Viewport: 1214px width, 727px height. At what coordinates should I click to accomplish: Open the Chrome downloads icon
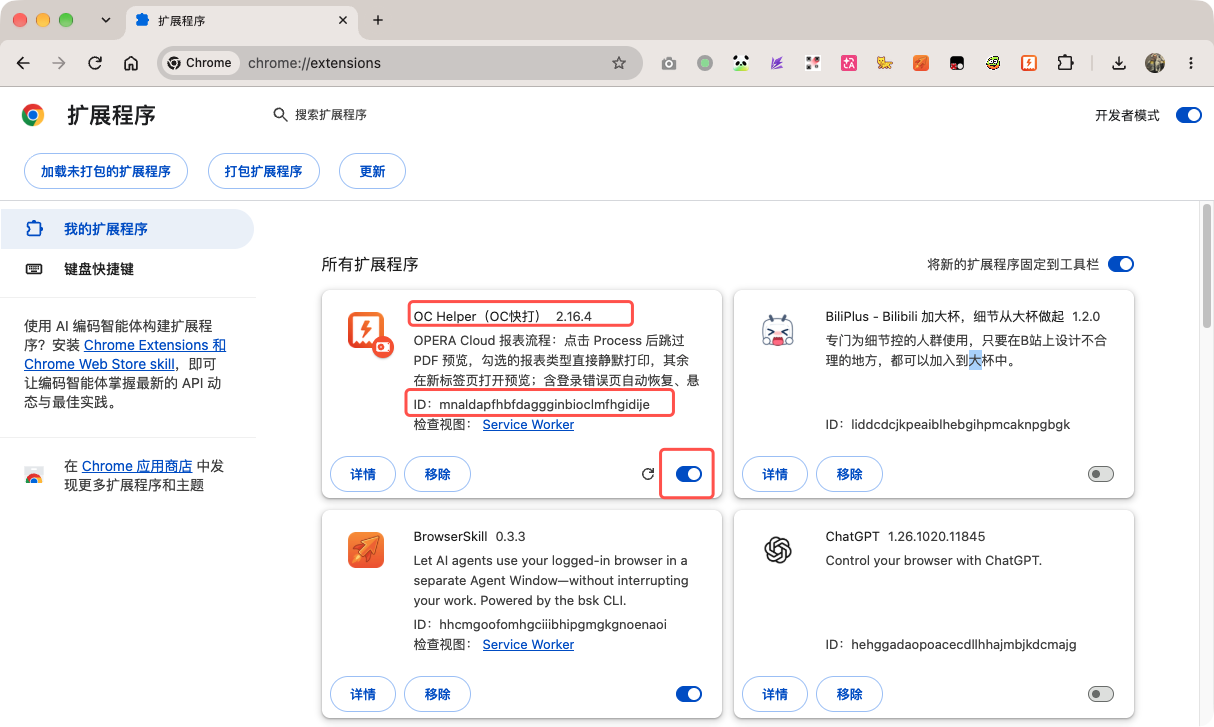coord(1119,63)
